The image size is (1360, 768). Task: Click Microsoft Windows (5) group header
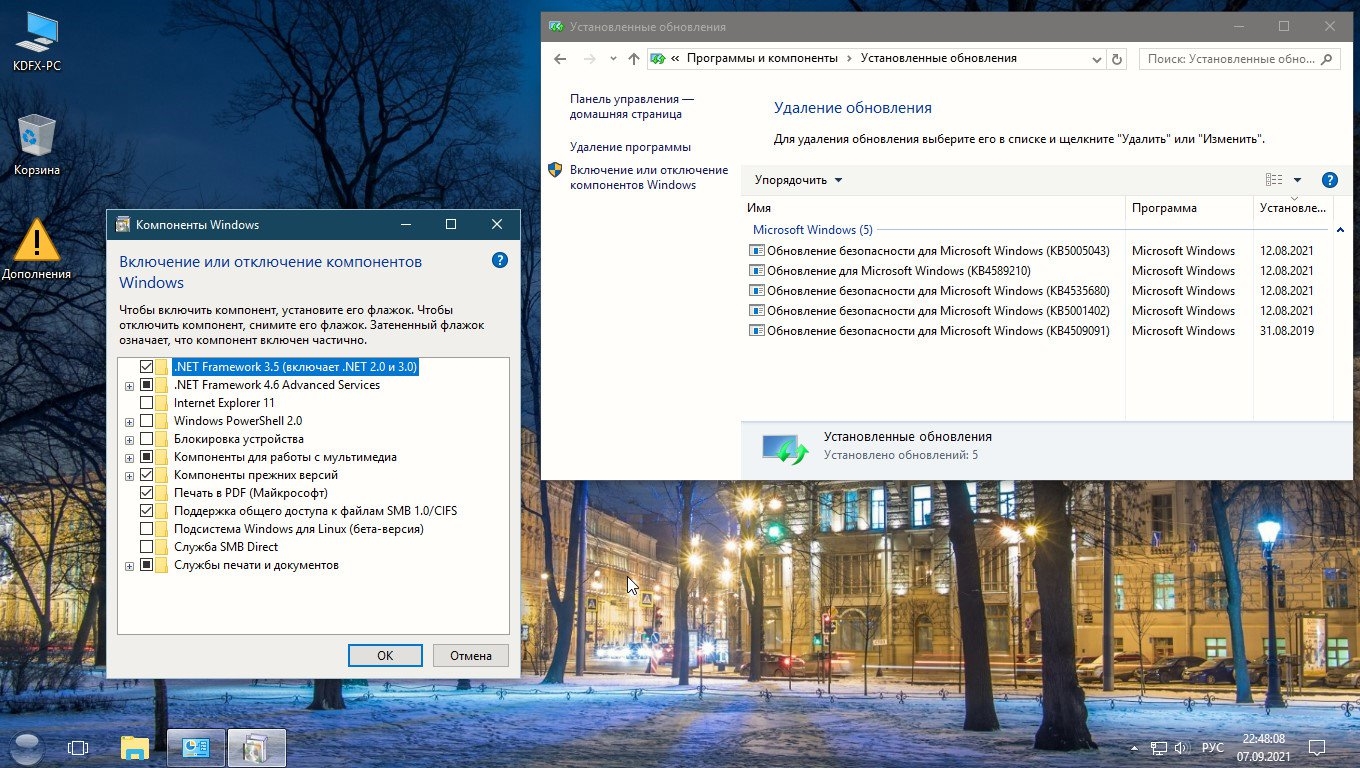[812, 230]
